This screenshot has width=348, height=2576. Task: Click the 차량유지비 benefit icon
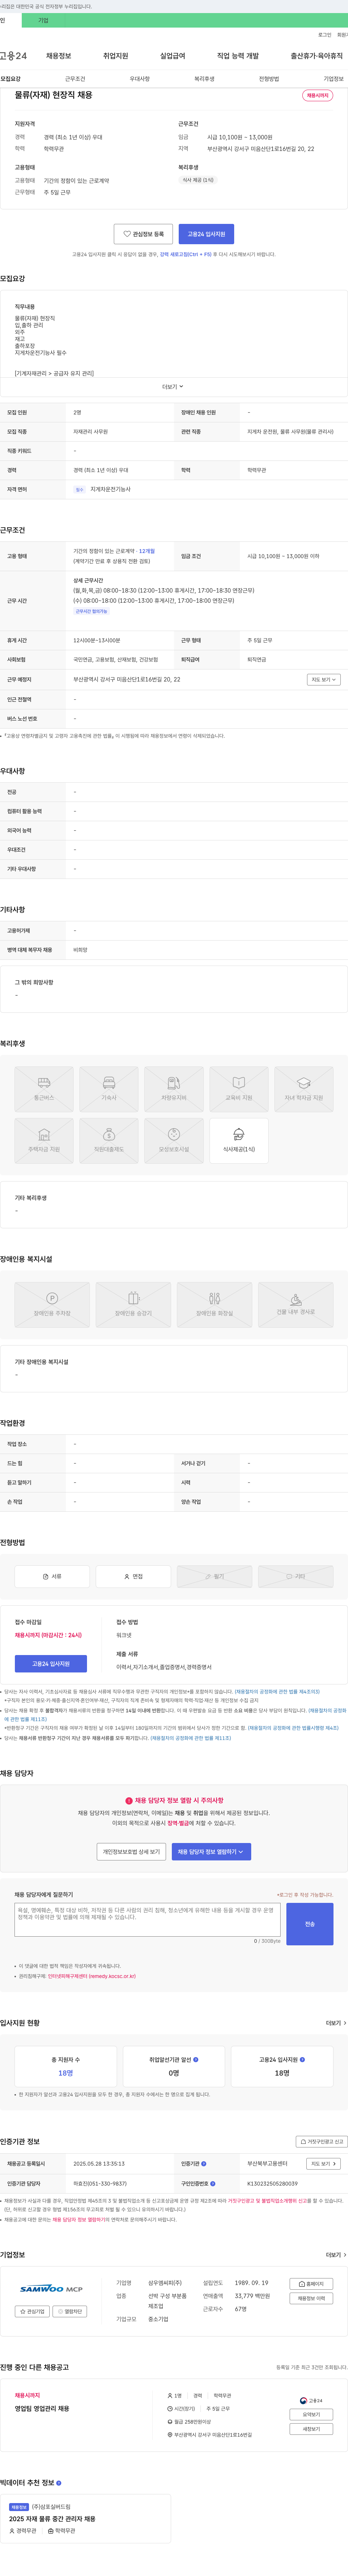(174, 1089)
